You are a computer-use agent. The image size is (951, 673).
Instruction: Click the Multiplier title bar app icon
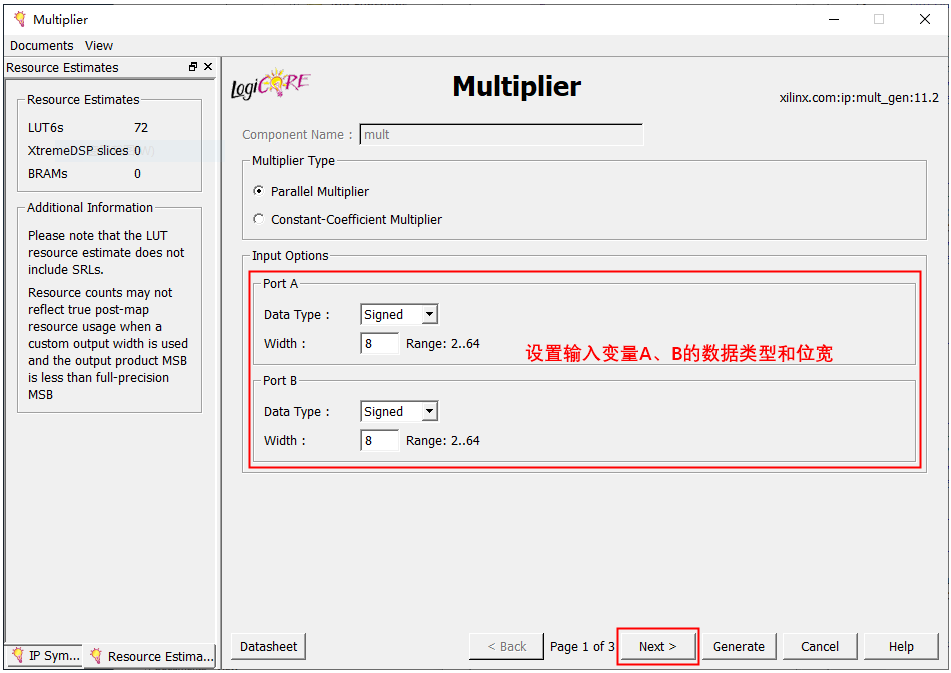(x=19, y=19)
